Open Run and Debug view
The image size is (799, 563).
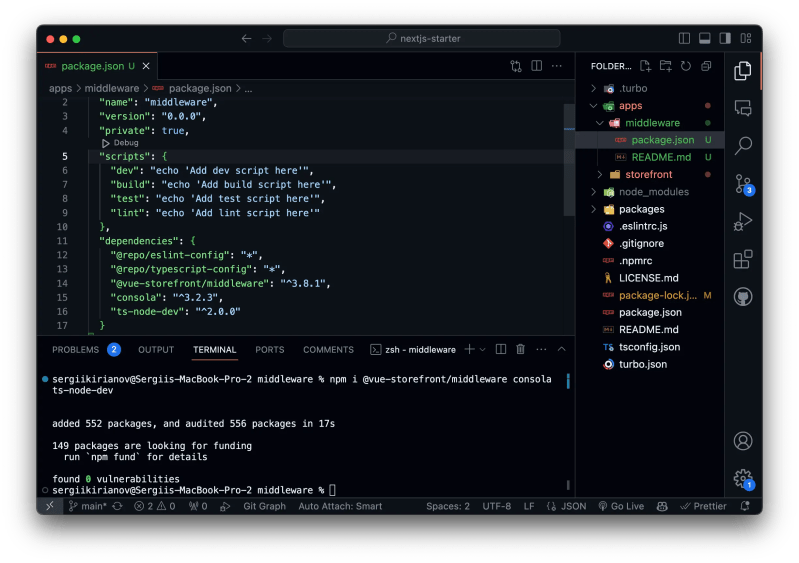tap(742, 222)
